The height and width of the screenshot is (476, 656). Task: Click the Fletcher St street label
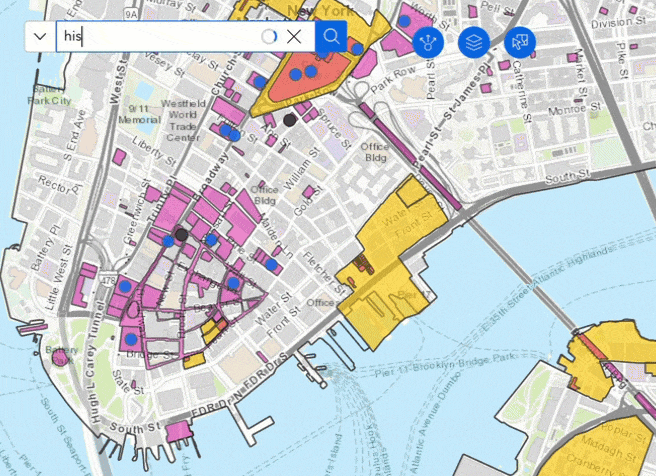point(323,273)
